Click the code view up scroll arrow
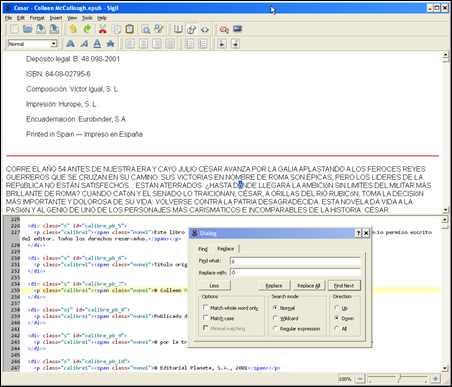The width and height of the screenshot is (452, 387). [445, 219]
